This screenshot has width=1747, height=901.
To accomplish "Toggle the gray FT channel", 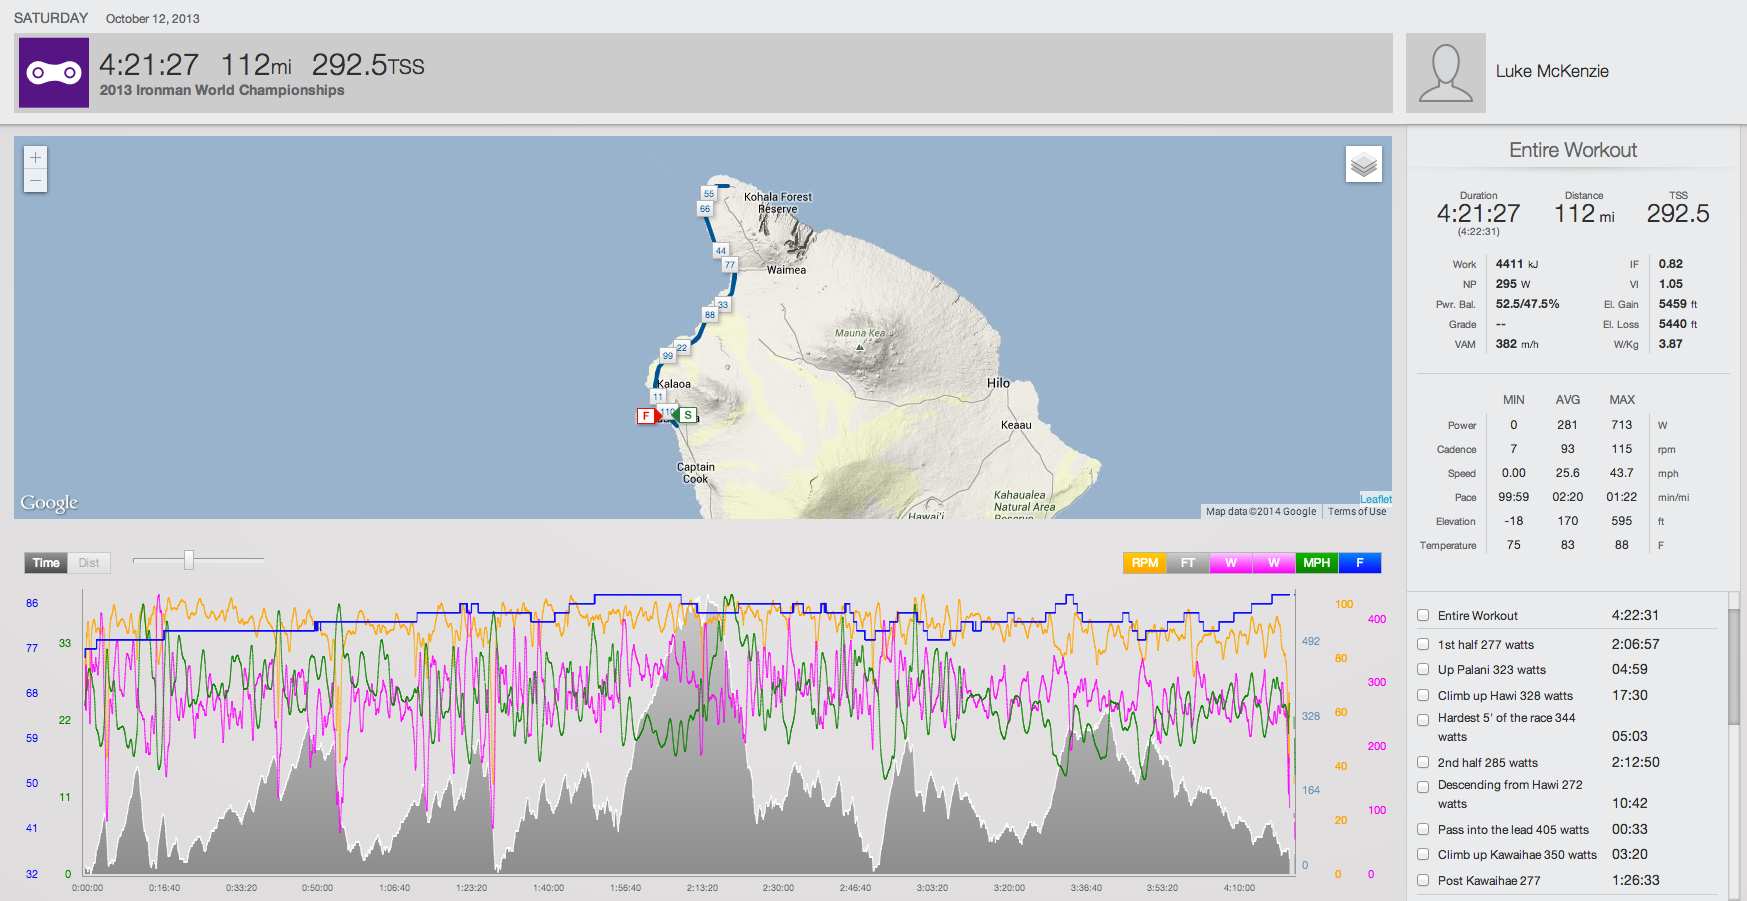I will (1188, 563).
